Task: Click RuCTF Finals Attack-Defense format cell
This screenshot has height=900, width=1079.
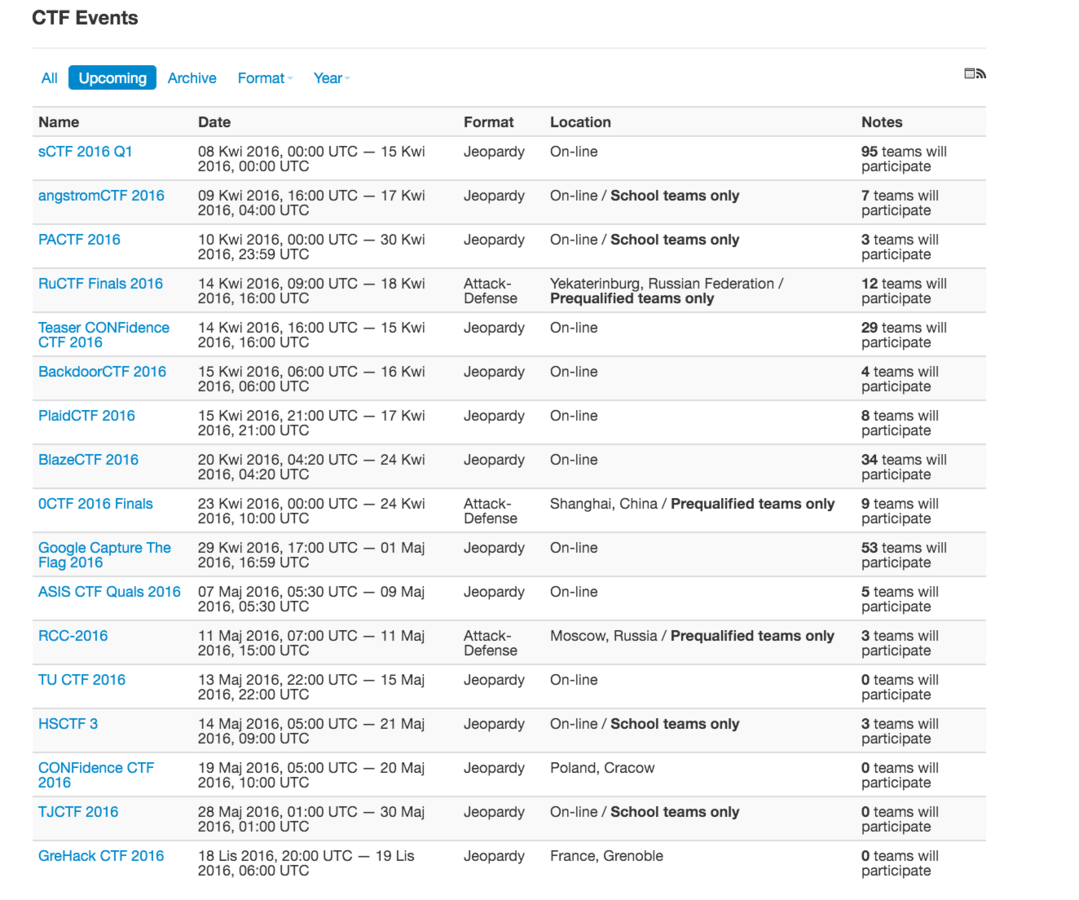Action: pos(490,291)
